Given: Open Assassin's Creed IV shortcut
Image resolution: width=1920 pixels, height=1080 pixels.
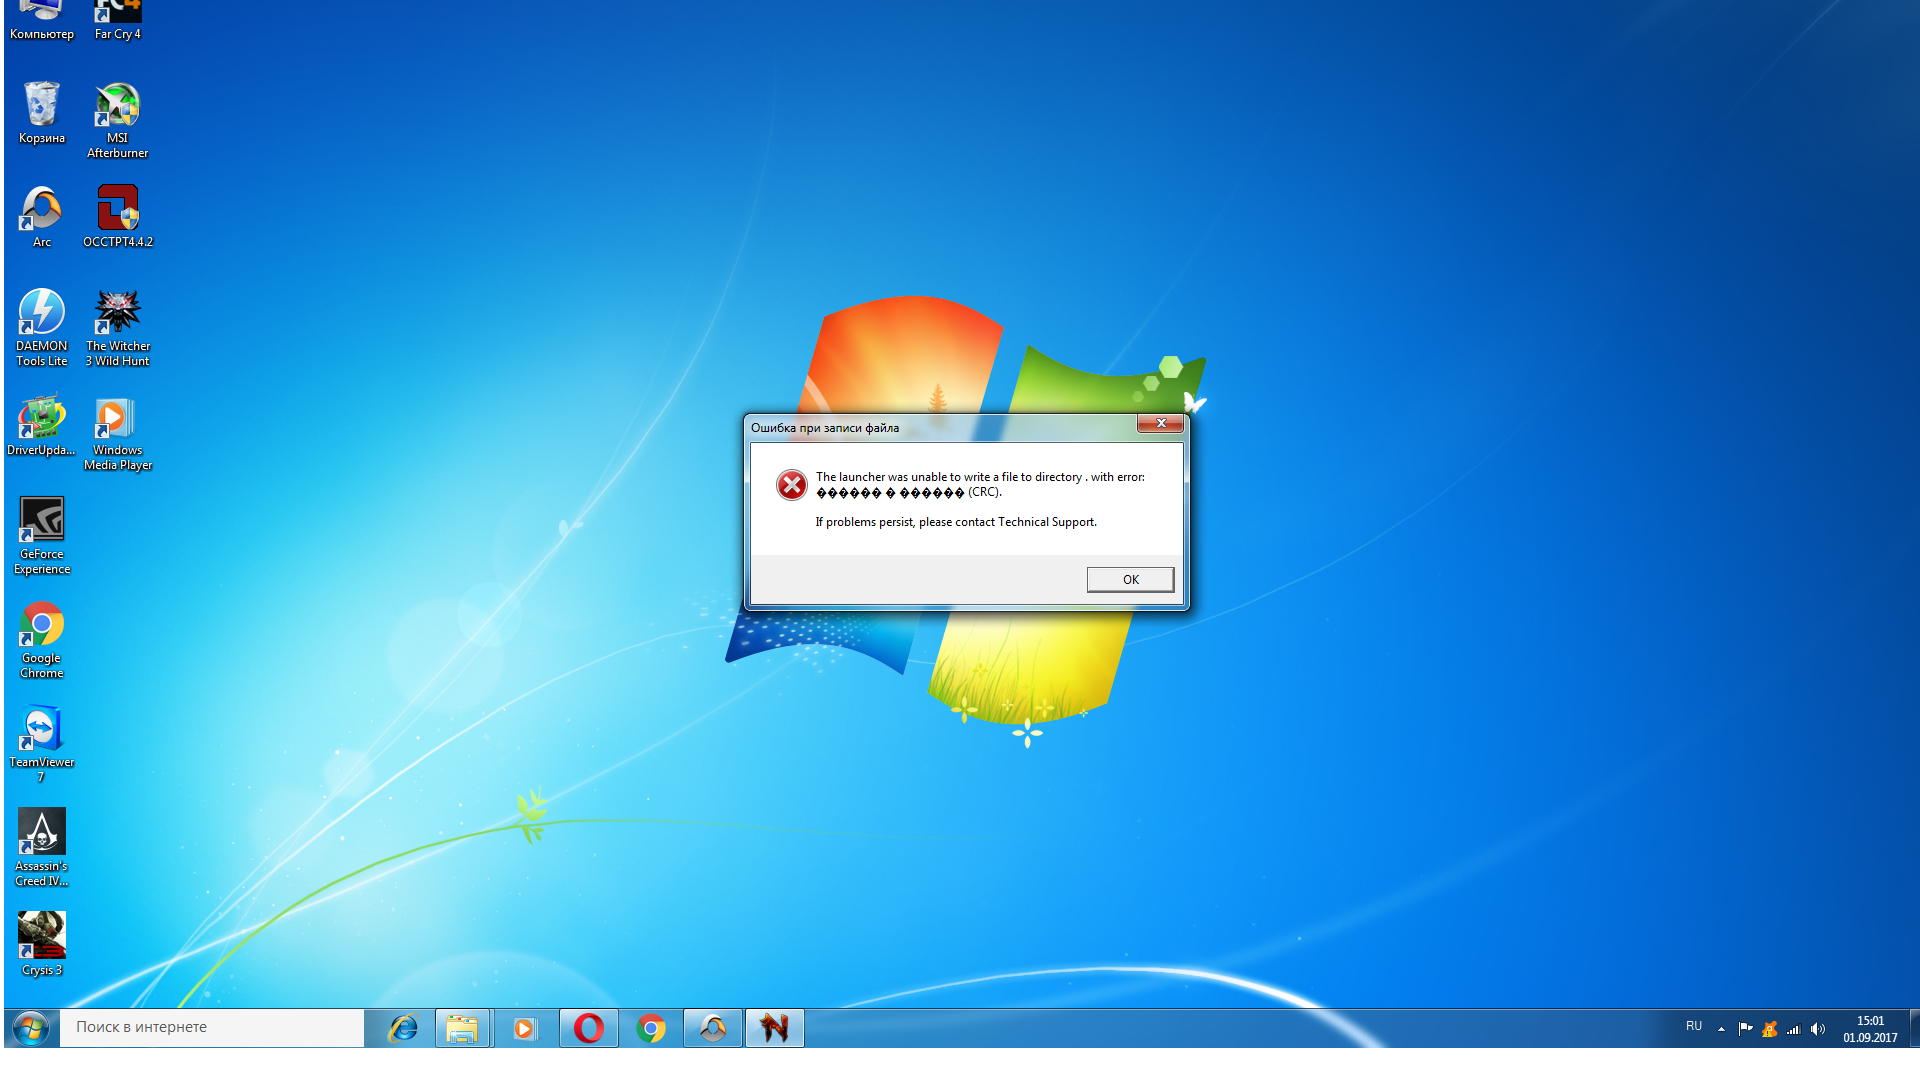Looking at the screenshot, I should [41, 835].
